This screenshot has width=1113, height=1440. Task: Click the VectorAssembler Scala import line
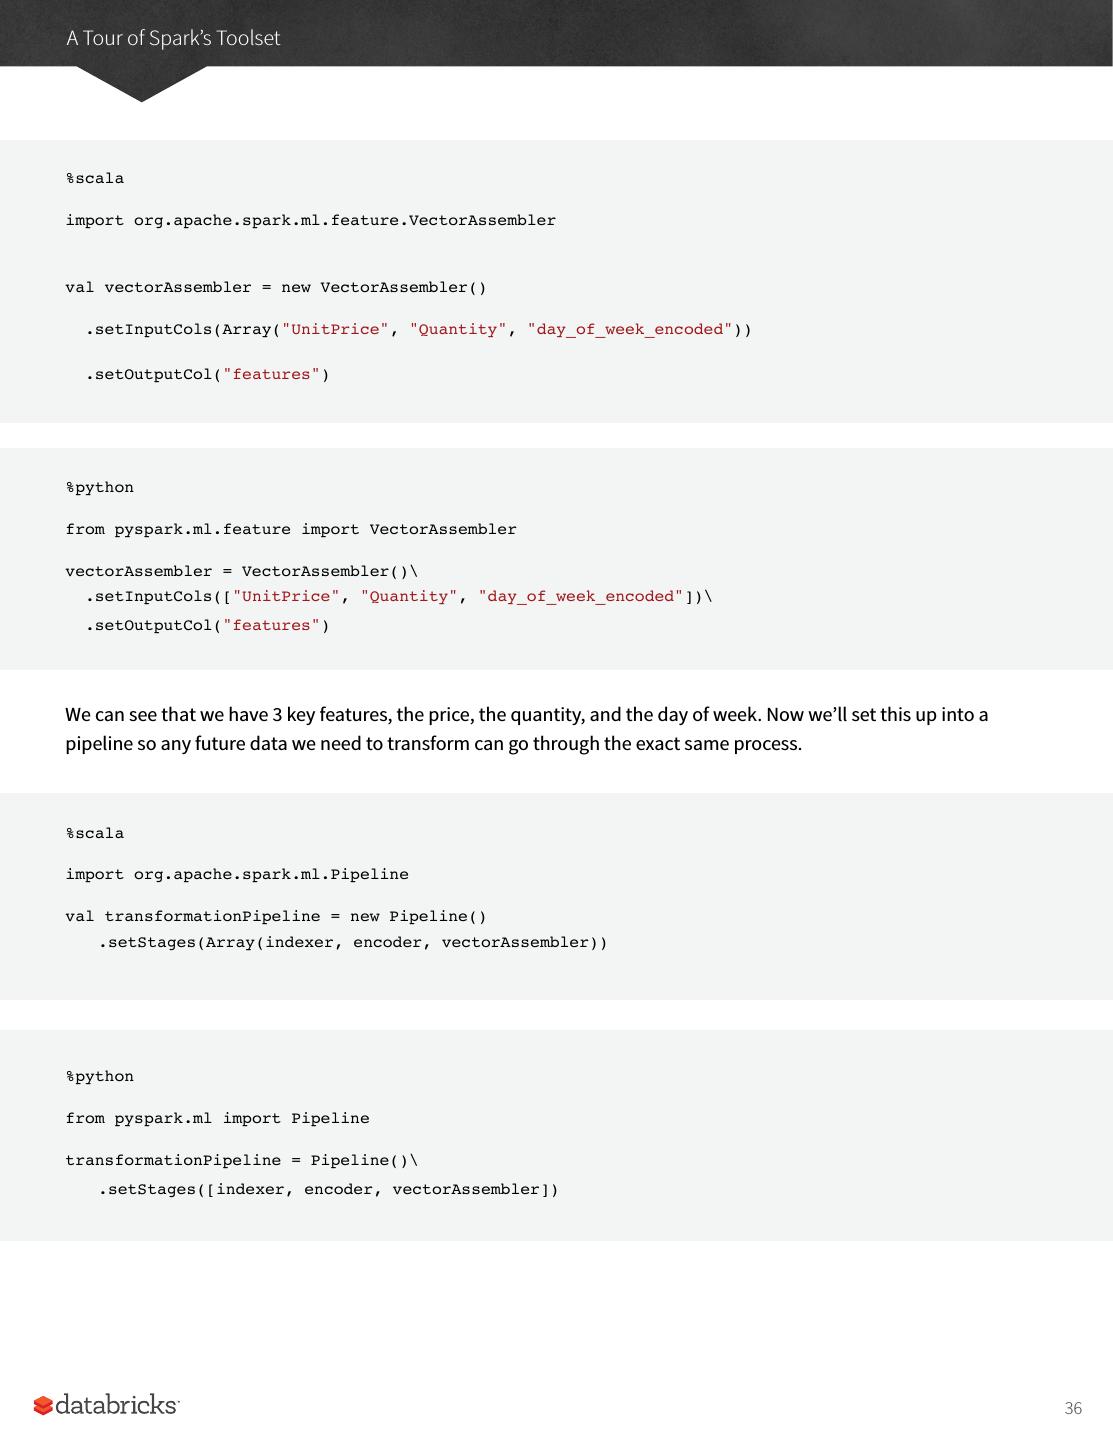[x=310, y=221]
